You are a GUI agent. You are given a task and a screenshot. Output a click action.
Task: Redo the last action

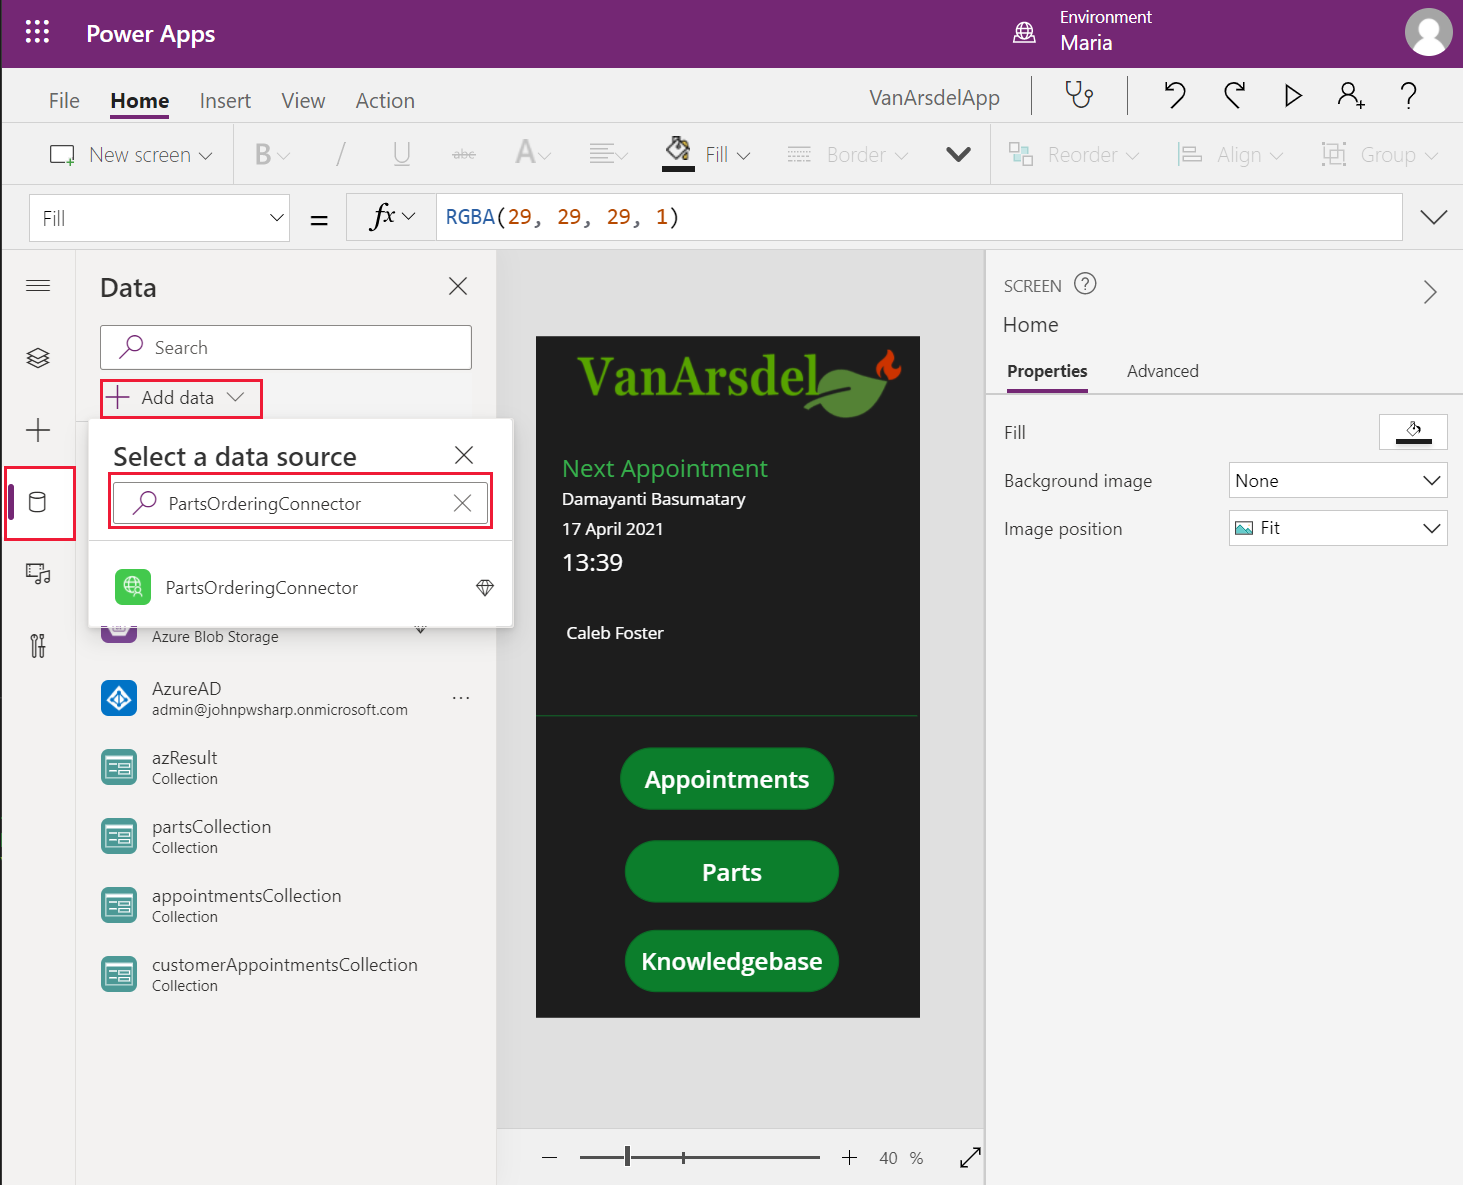(1235, 95)
